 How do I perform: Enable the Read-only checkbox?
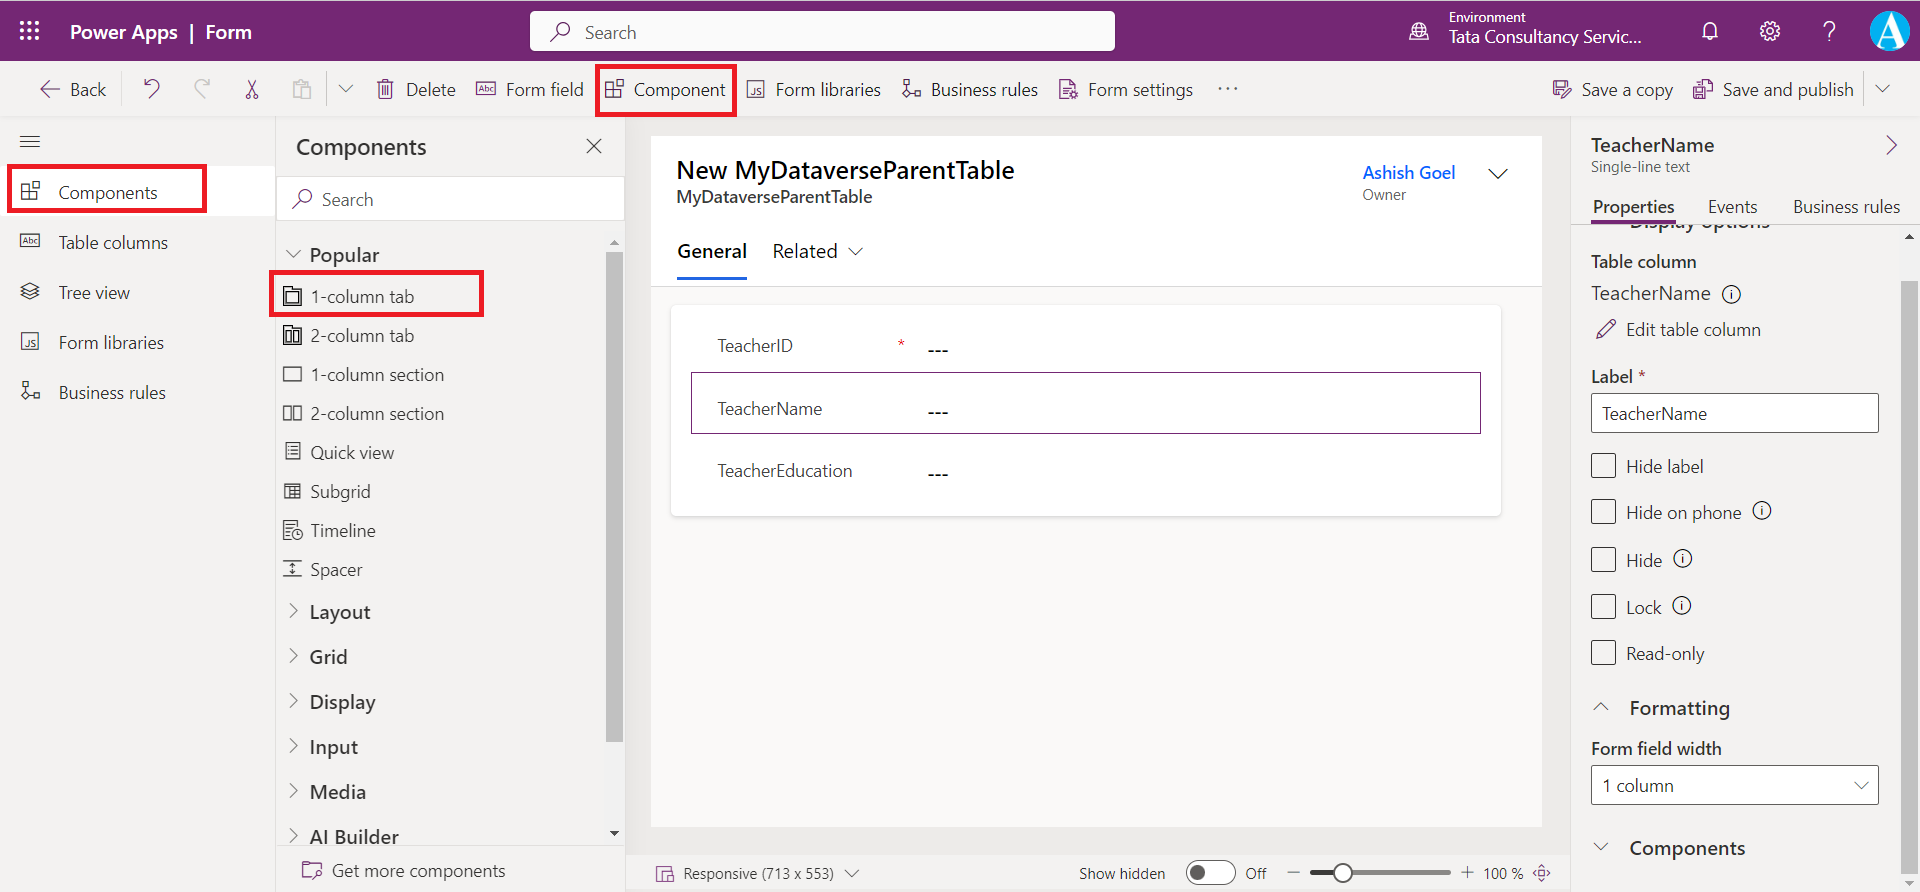1603,653
